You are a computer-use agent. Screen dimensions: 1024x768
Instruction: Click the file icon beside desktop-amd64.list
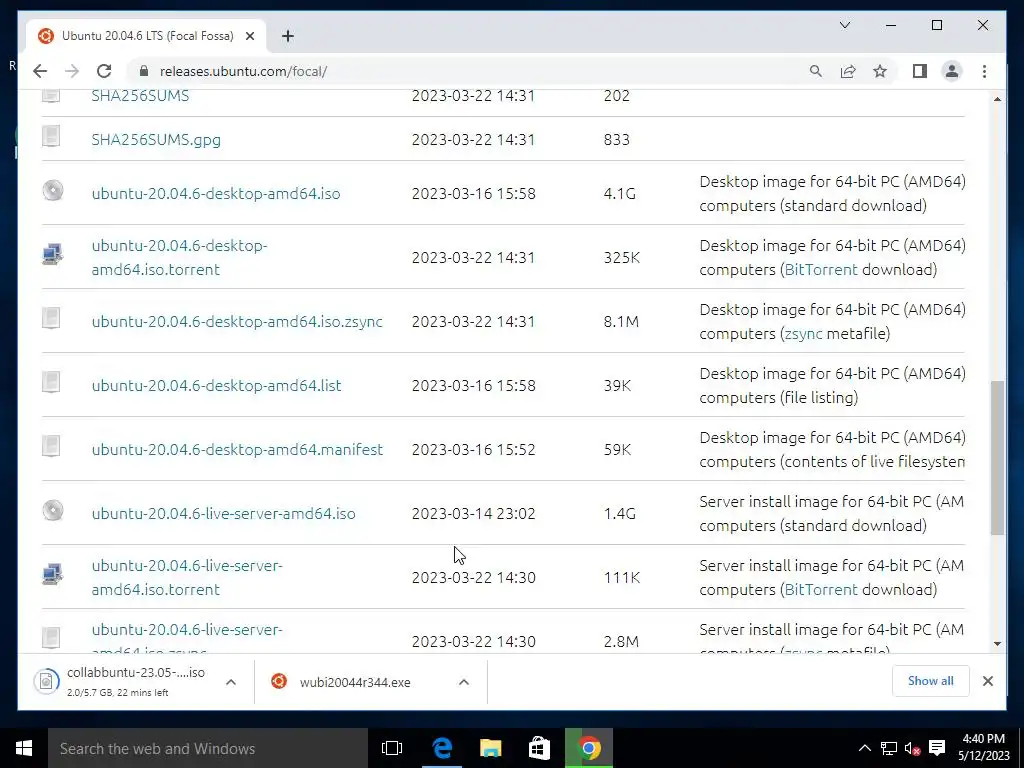(51, 382)
